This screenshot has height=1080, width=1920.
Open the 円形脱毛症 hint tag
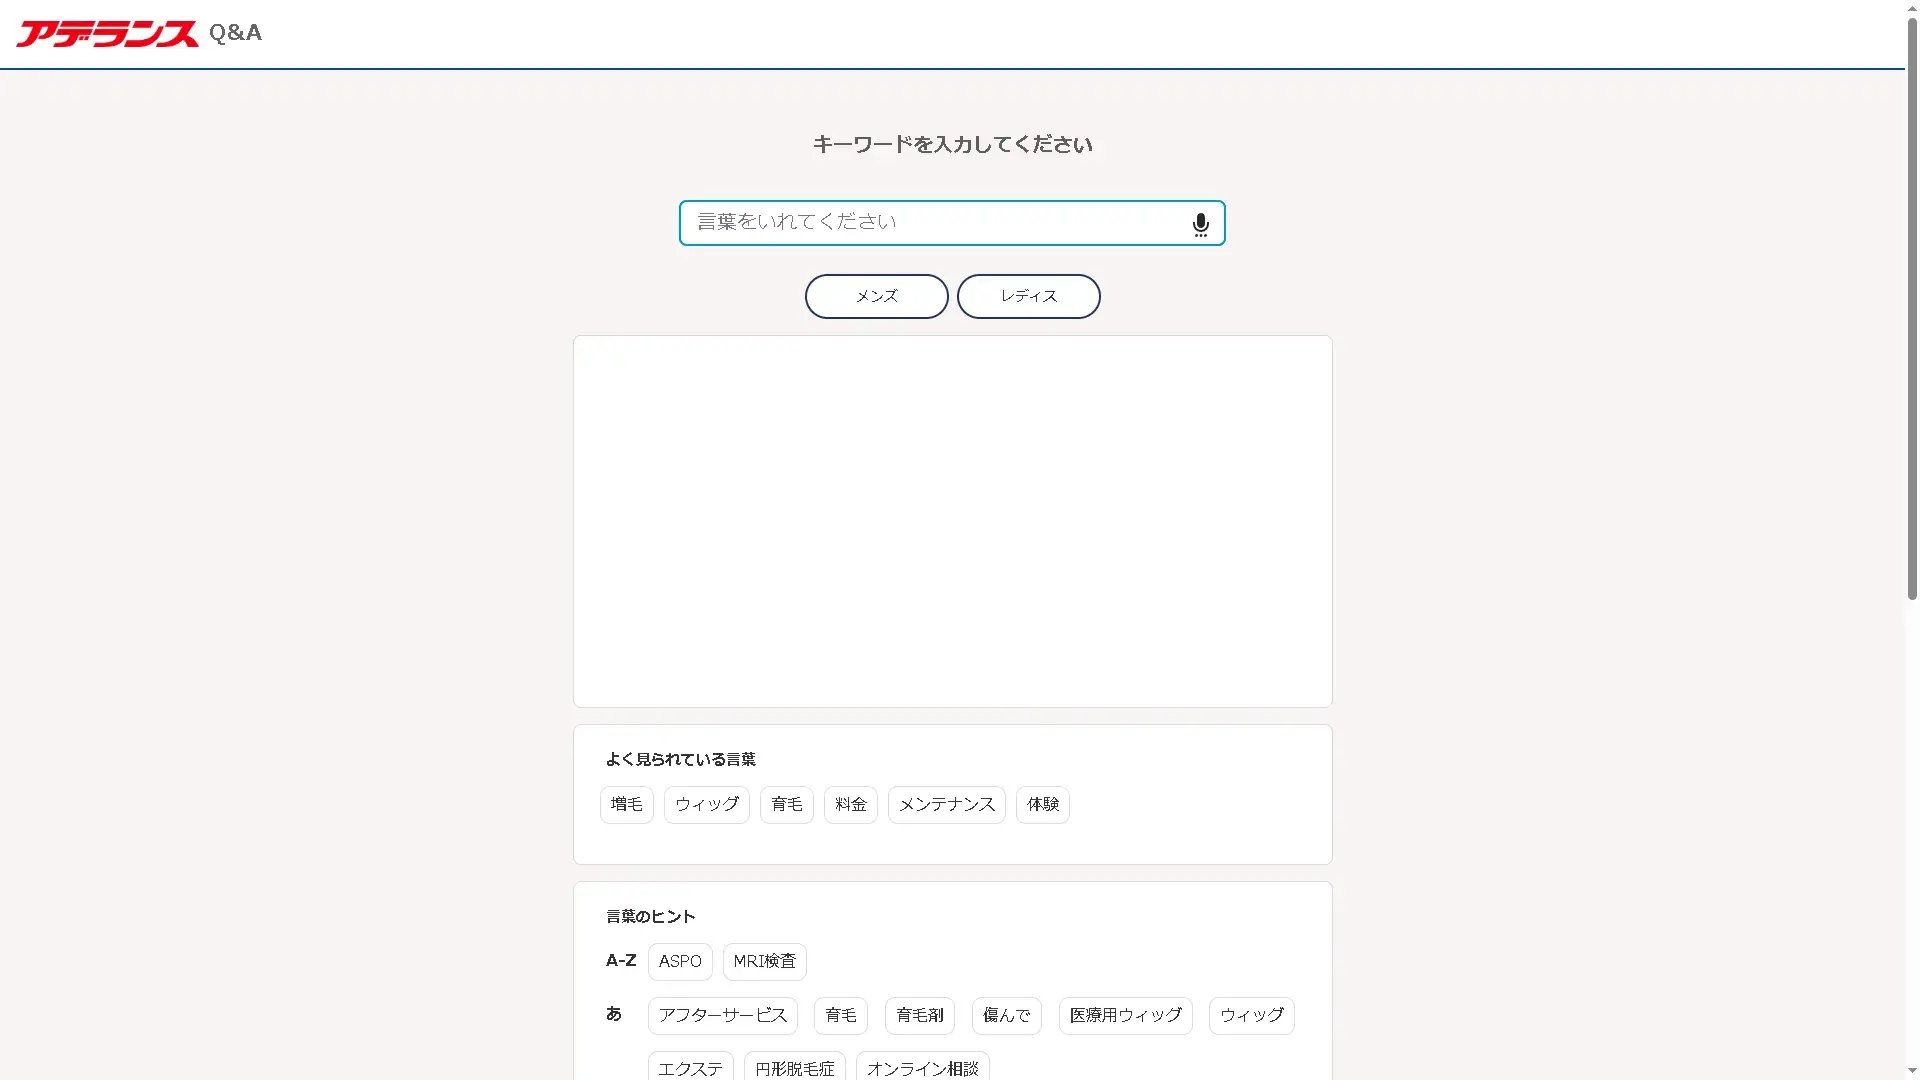coord(794,1067)
